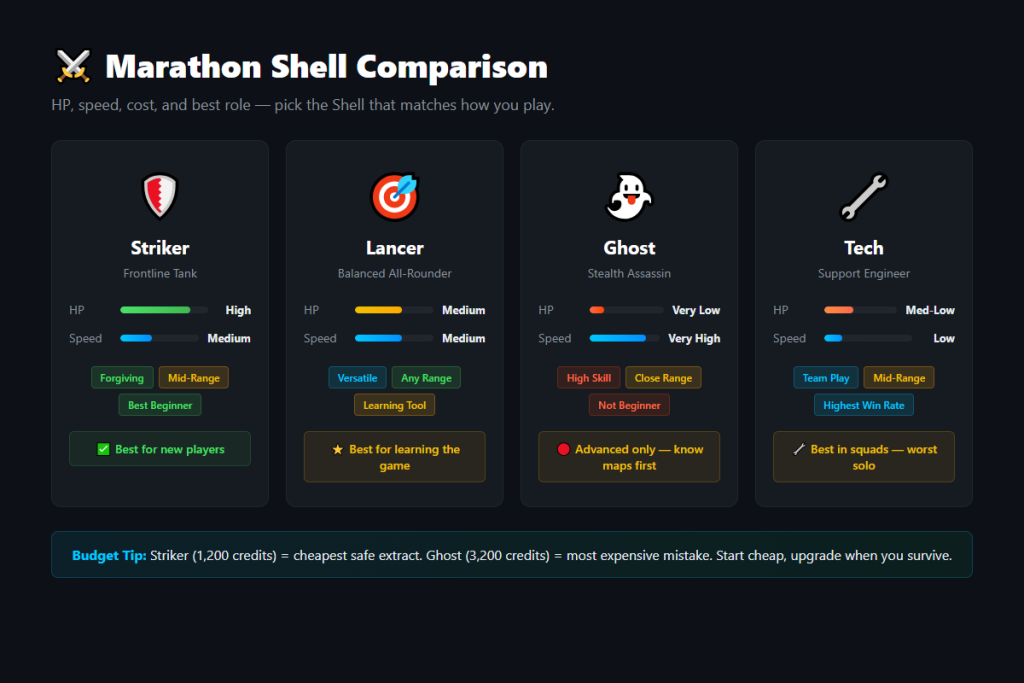
Task: Click the Striker card title
Action: [x=160, y=248]
